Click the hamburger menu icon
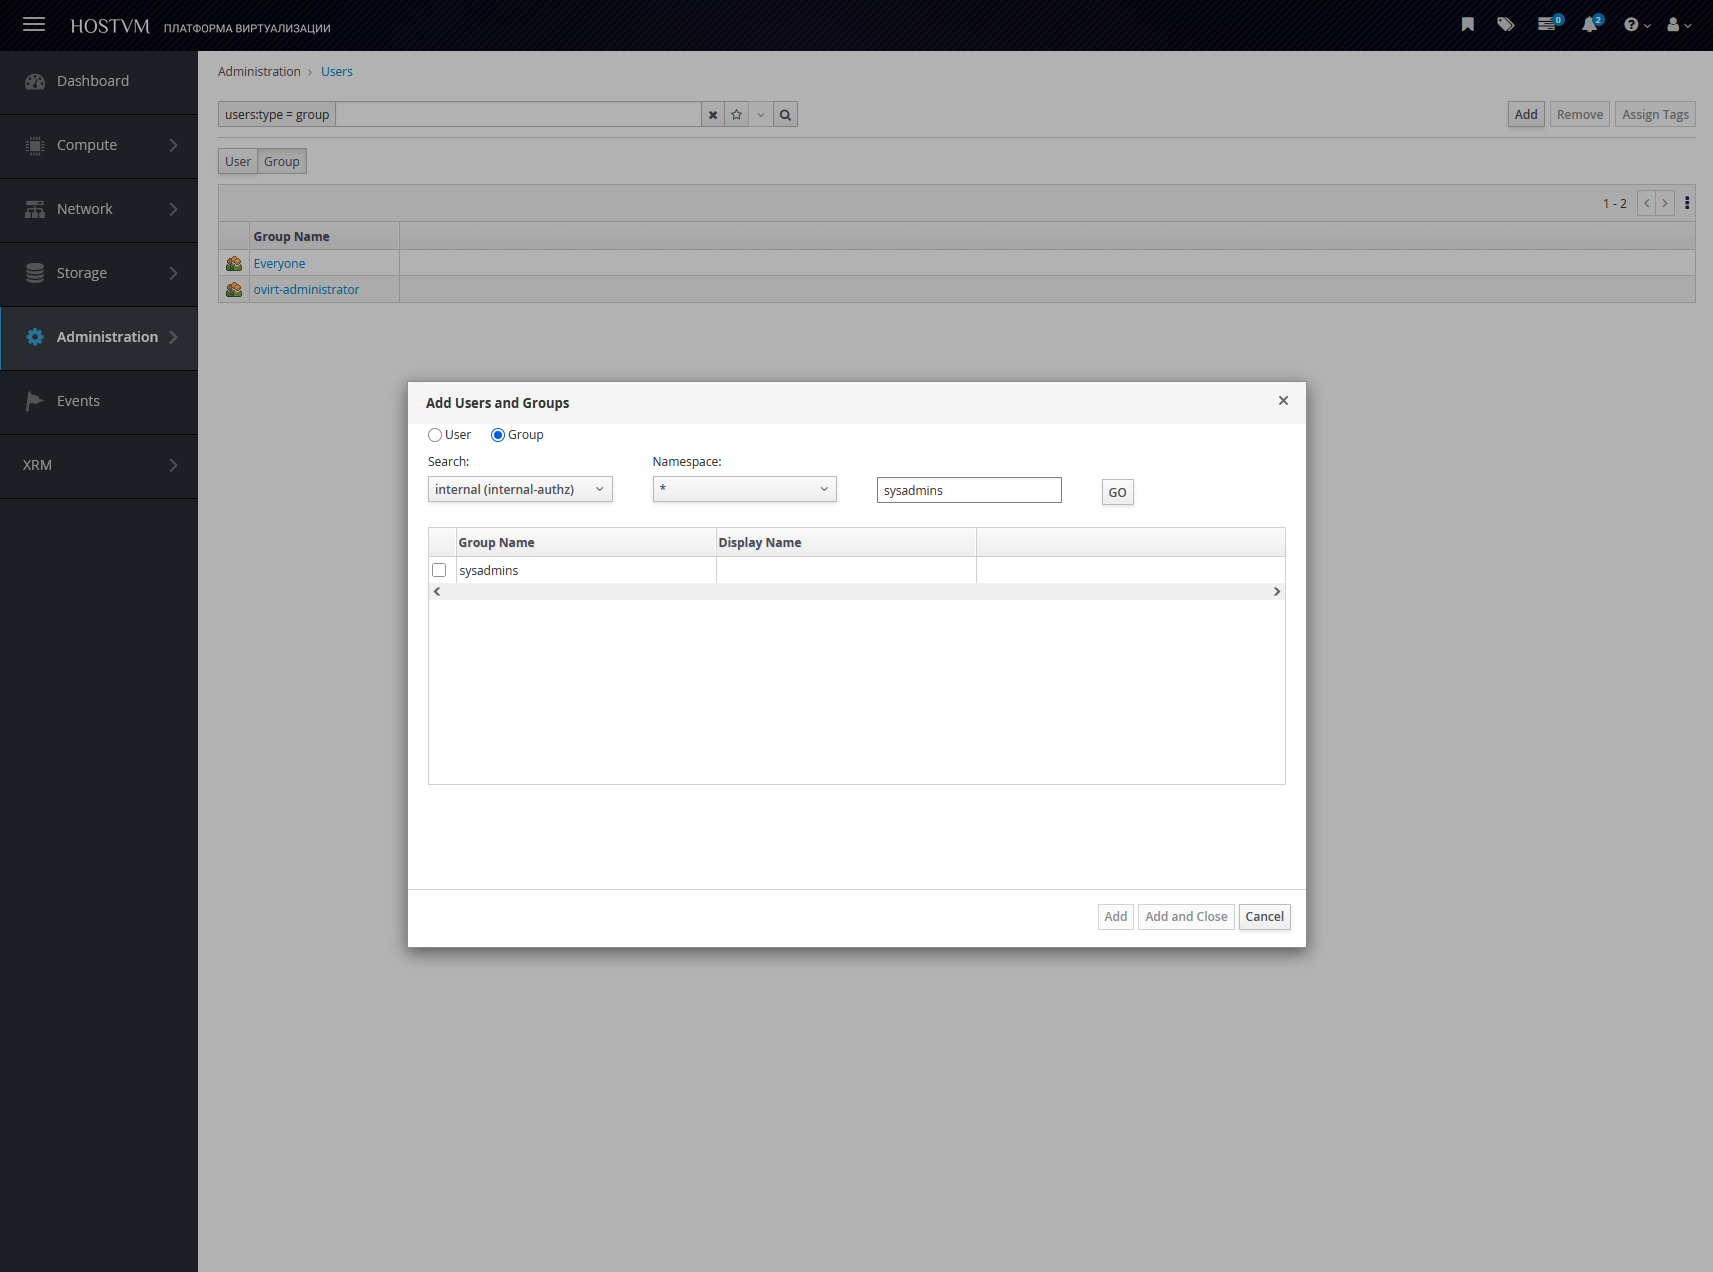This screenshot has height=1272, width=1713. [x=34, y=25]
